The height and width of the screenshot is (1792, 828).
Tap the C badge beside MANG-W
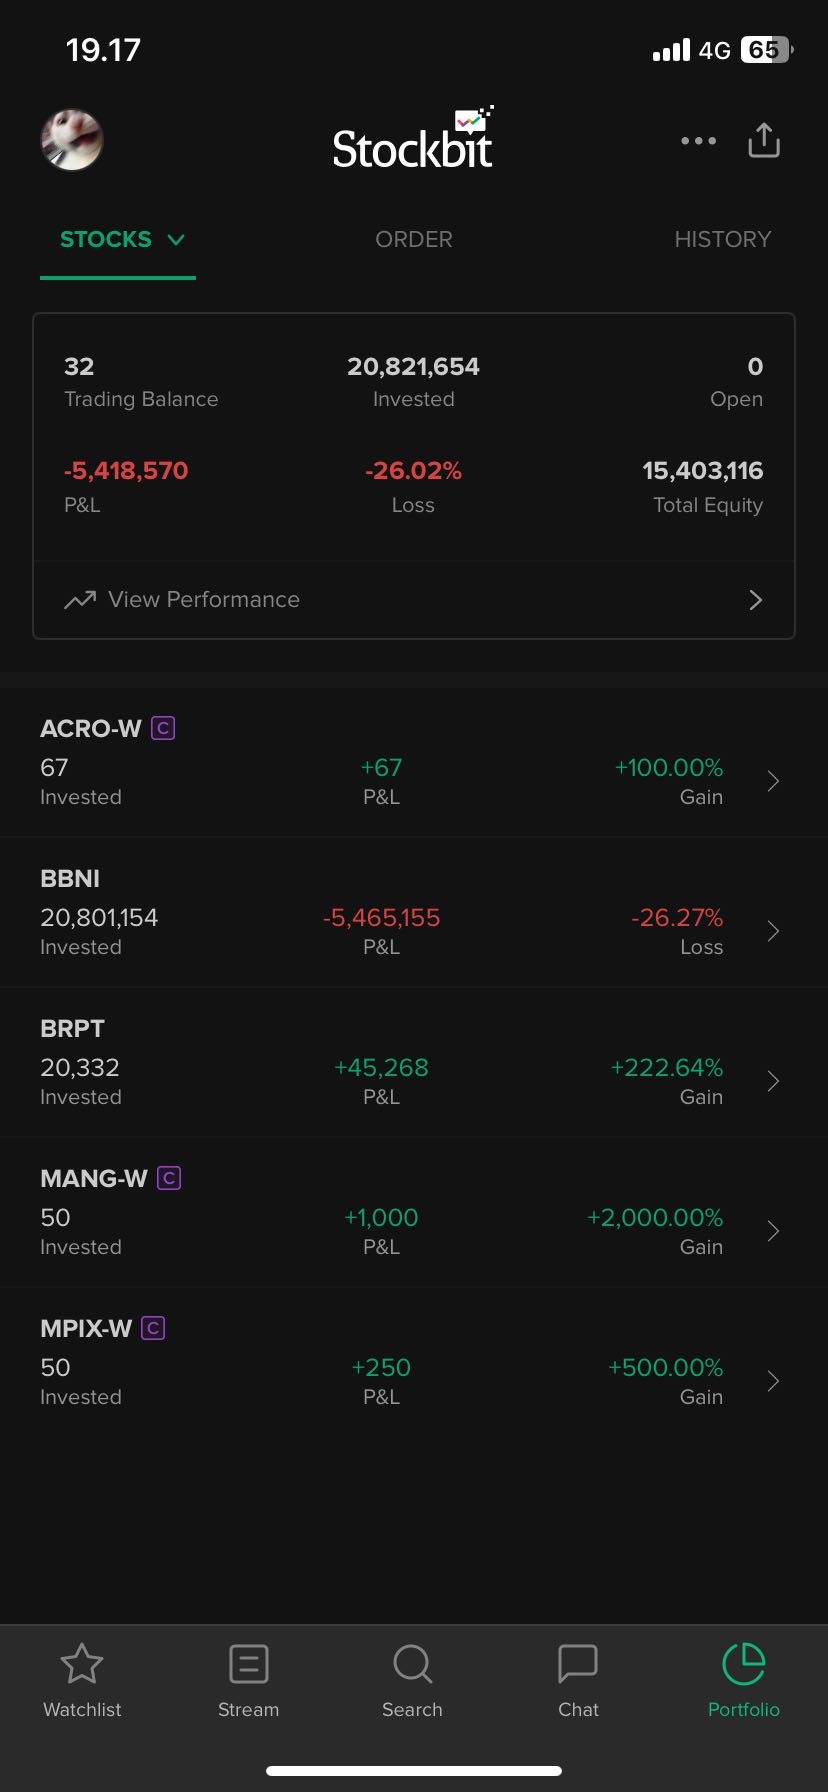[169, 1178]
